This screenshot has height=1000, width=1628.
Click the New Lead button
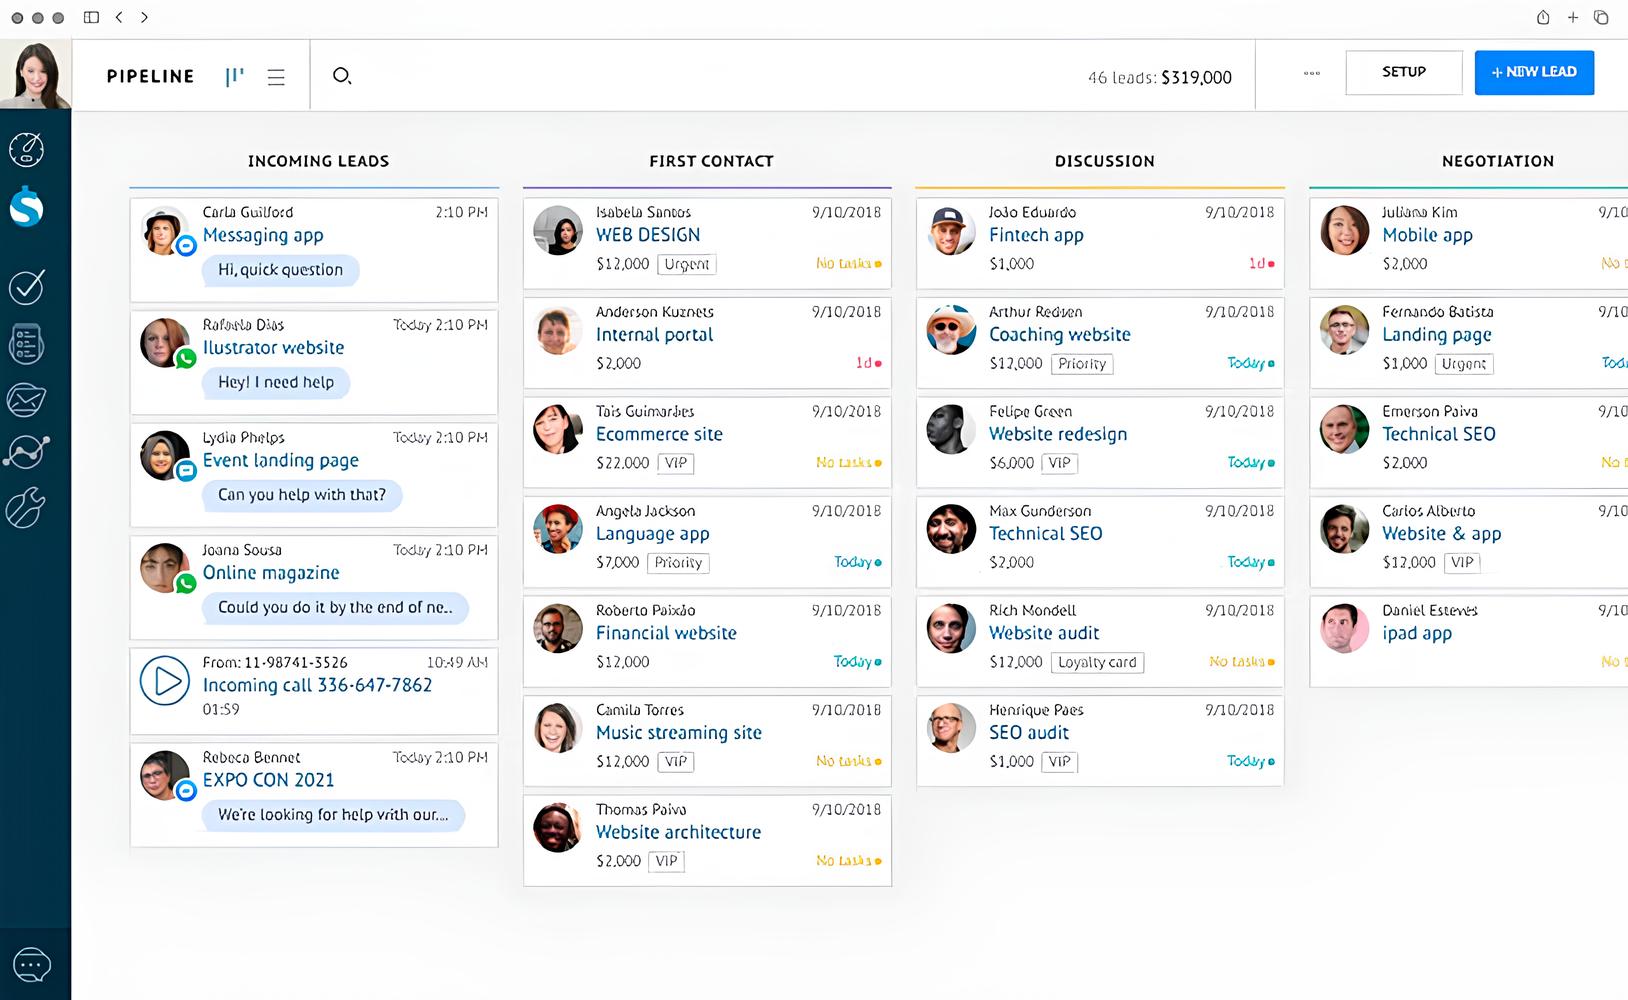[1533, 73]
